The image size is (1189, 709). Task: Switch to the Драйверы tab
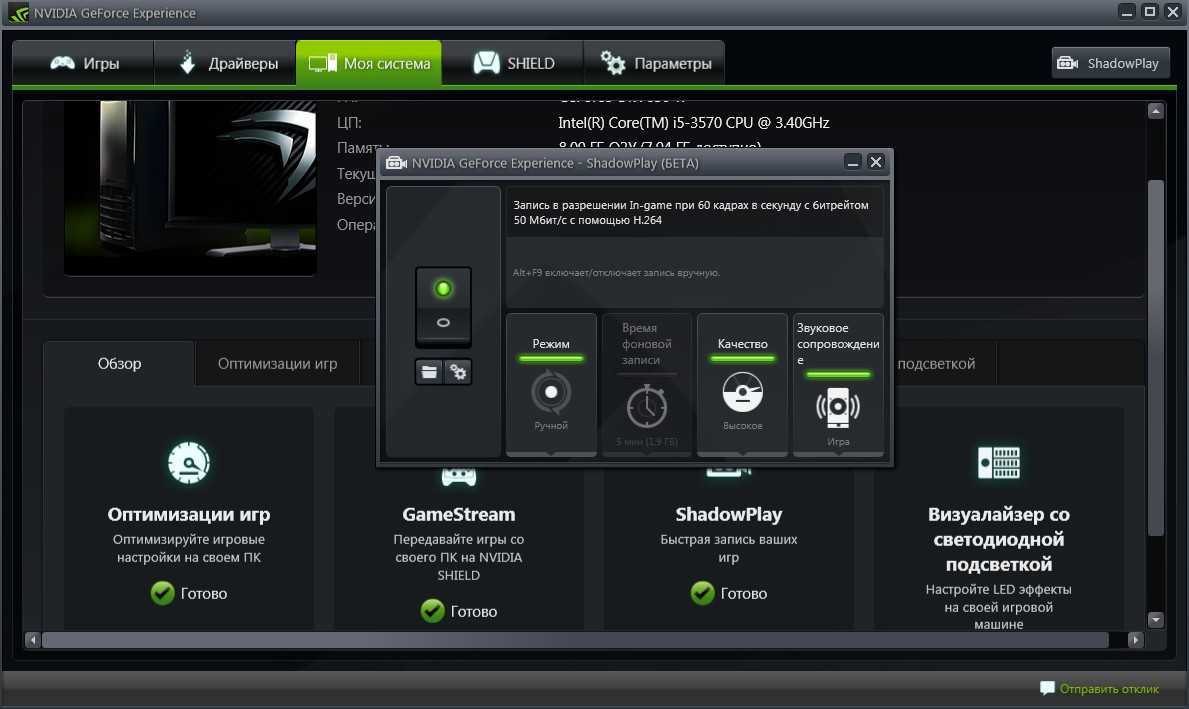point(225,64)
